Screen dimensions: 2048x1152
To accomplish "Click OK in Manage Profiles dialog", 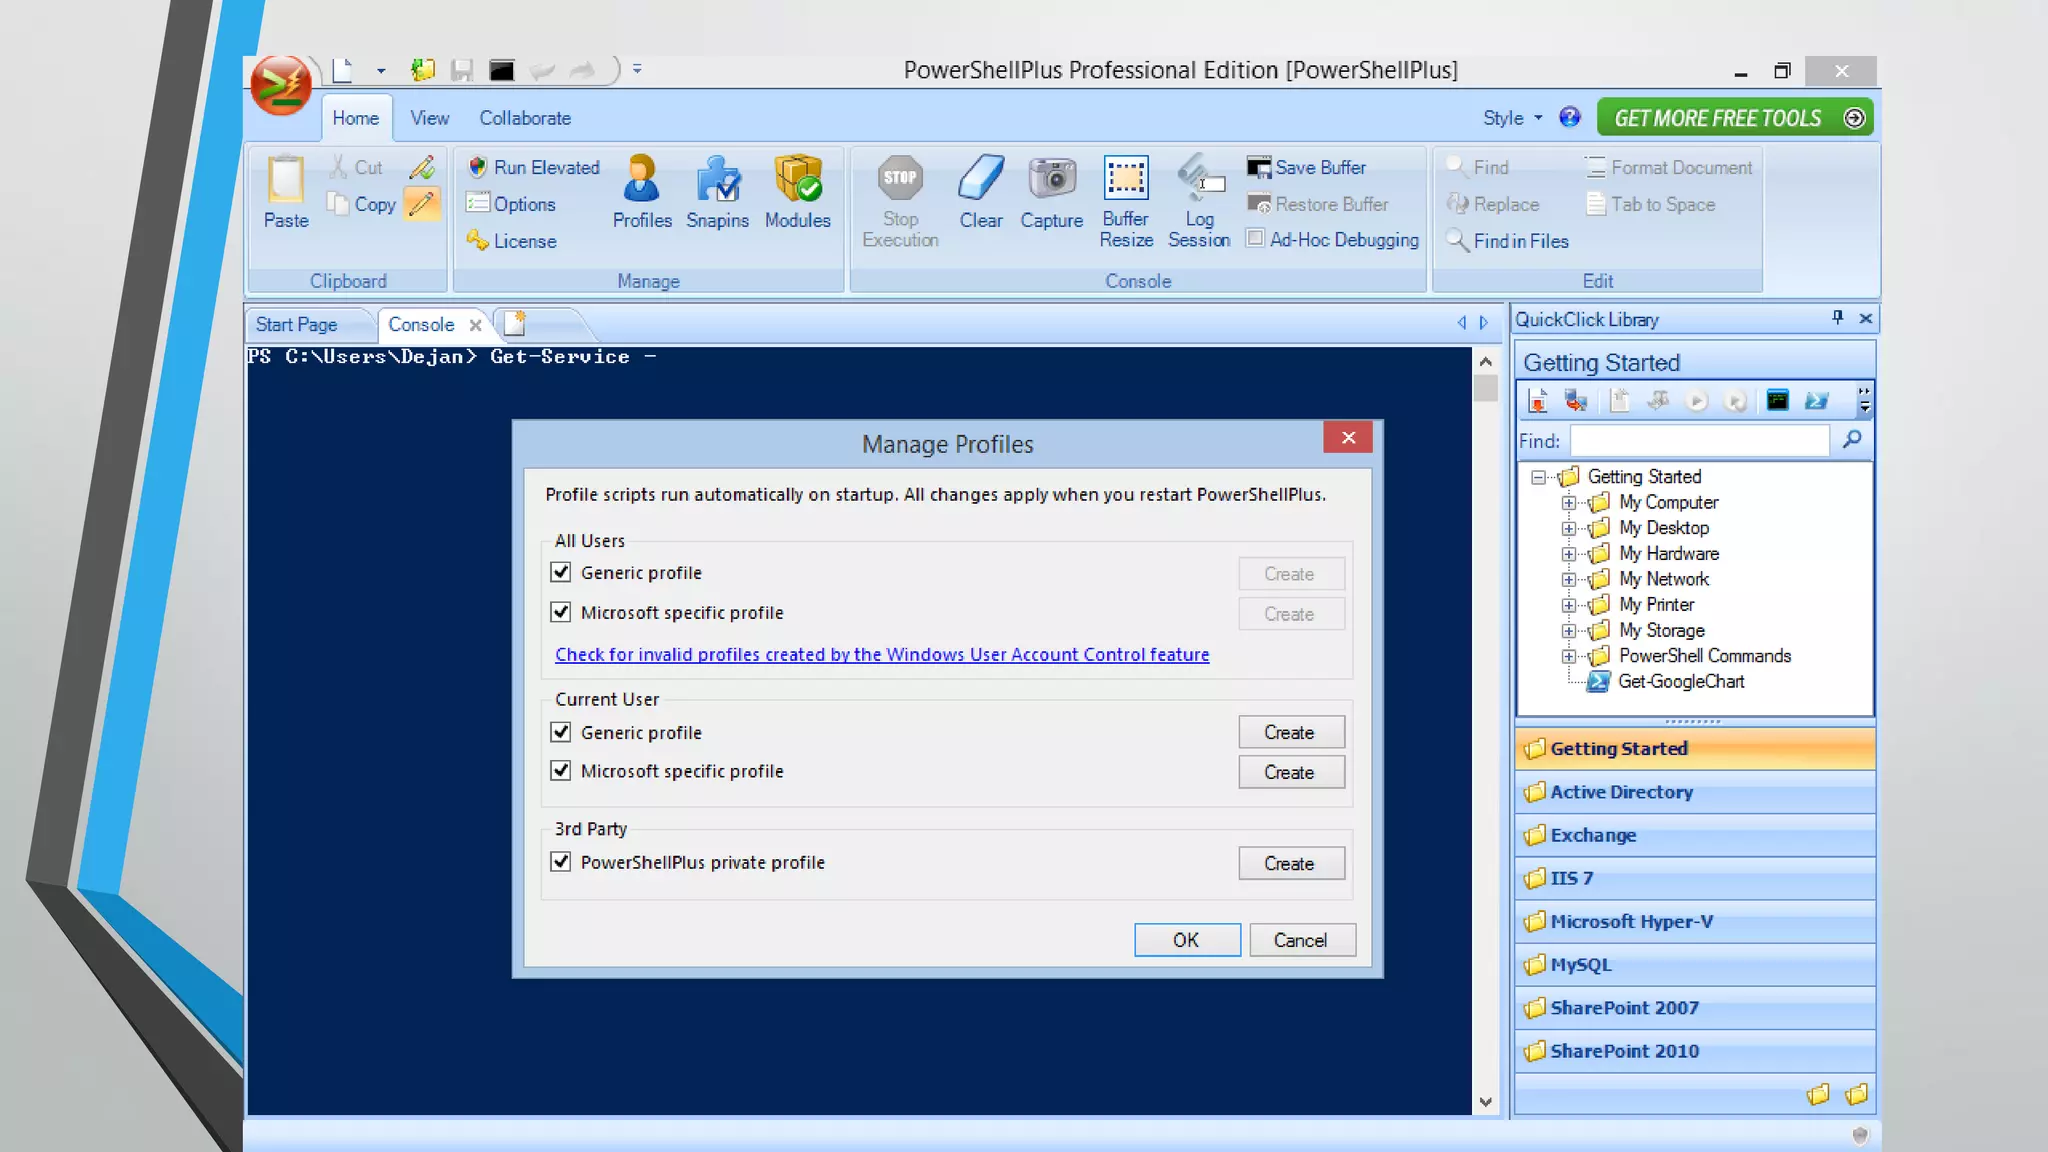I will coord(1186,940).
